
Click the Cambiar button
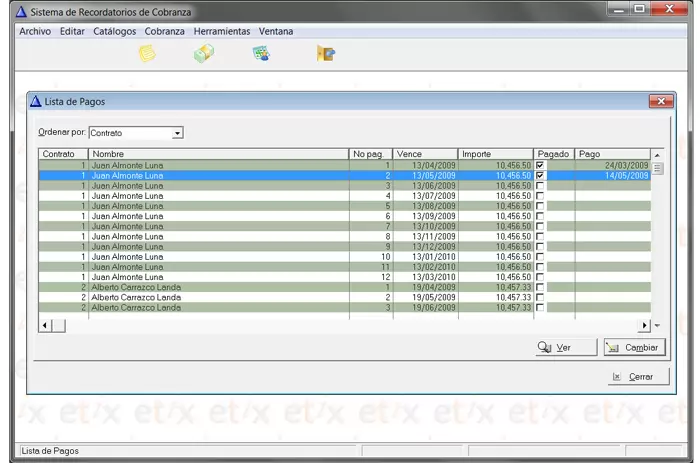(x=634, y=347)
